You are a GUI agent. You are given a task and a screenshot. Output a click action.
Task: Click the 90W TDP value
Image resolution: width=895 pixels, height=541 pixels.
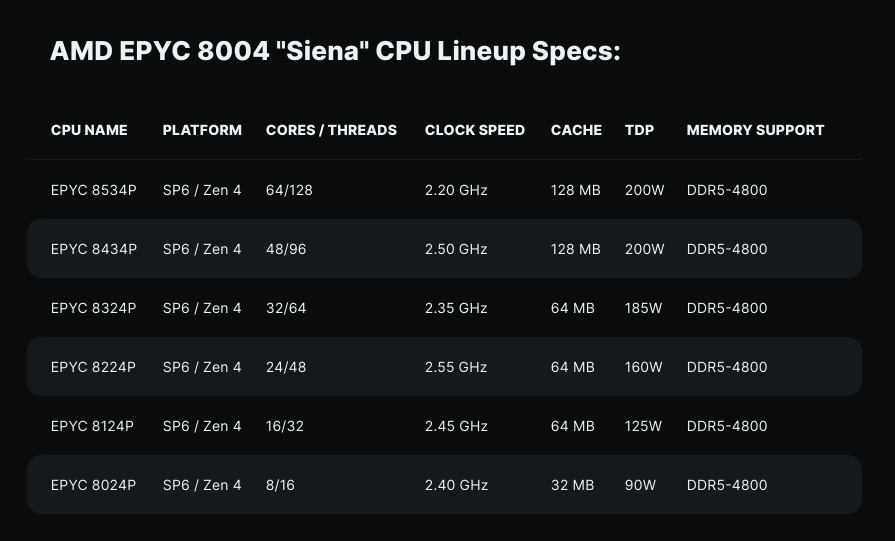[640, 485]
